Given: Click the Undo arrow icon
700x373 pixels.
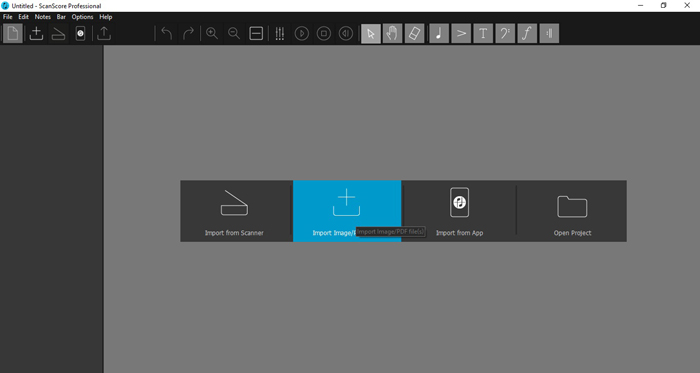Looking at the screenshot, I should (167, 33).
